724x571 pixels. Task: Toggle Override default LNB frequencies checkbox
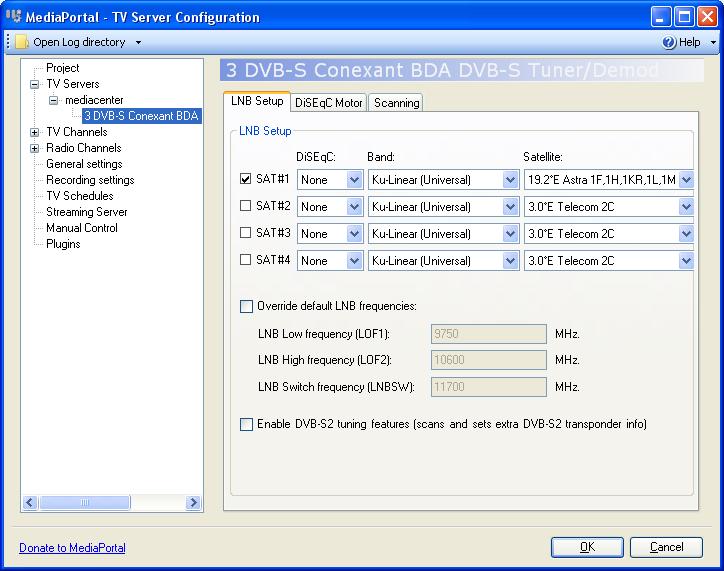(247, 306)
